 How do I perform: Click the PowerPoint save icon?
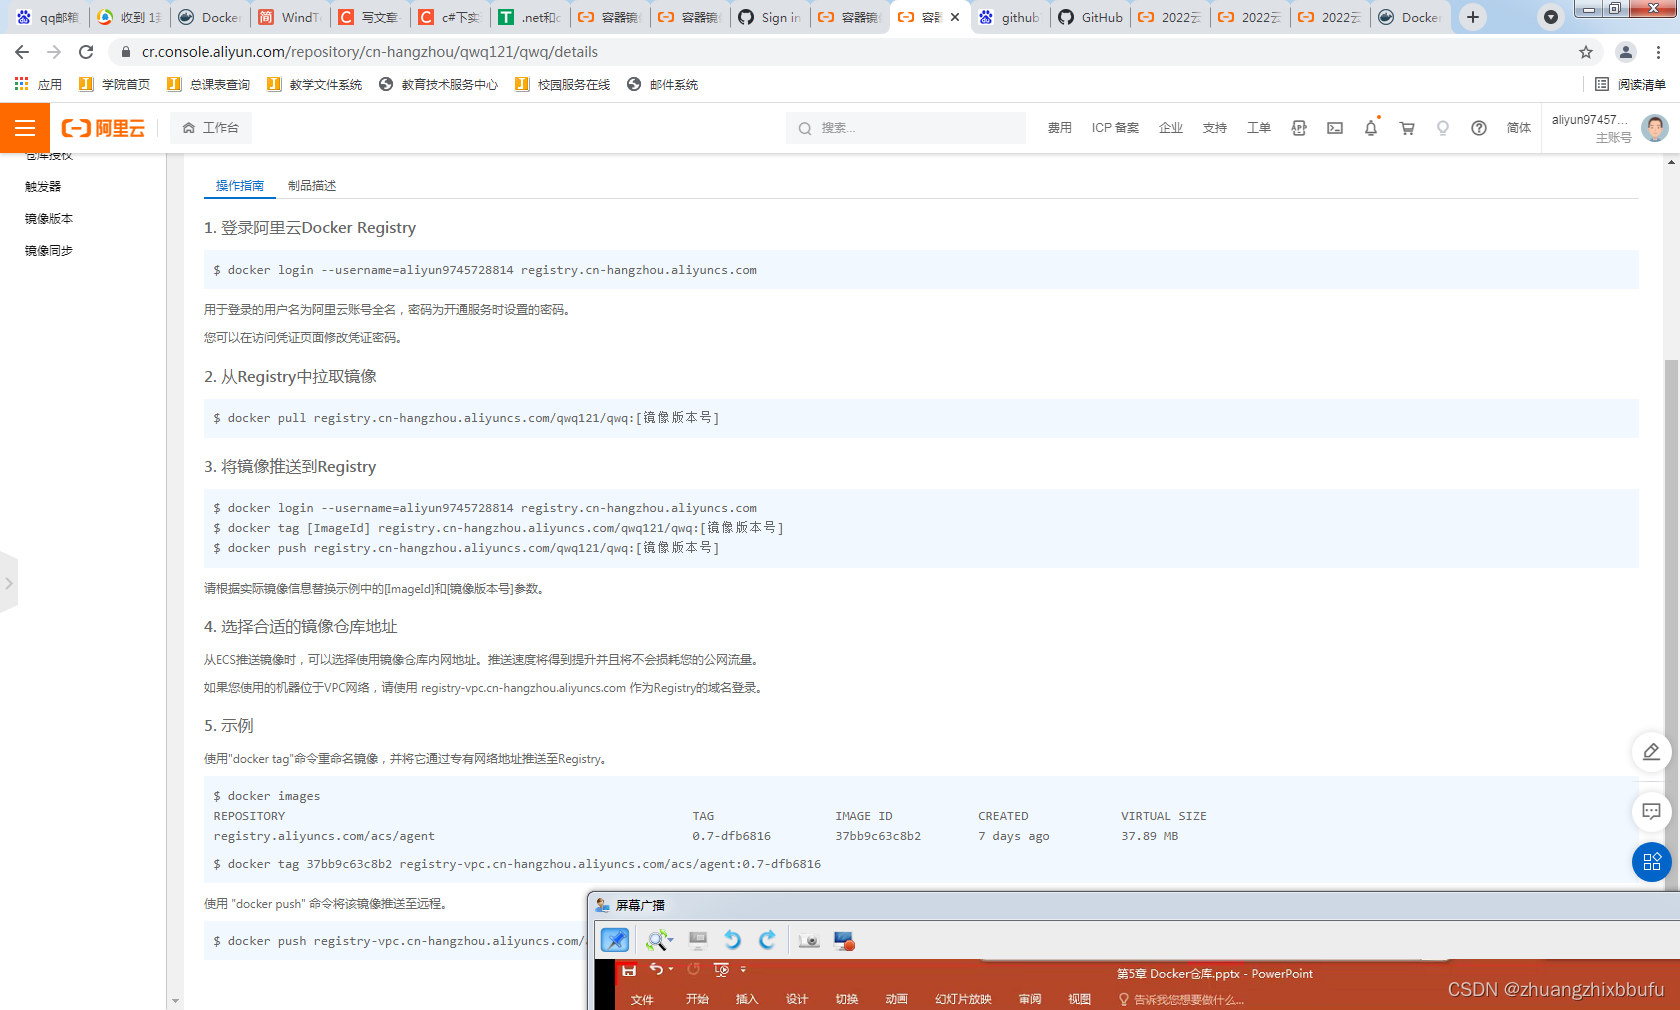click(x=629, y=970)
